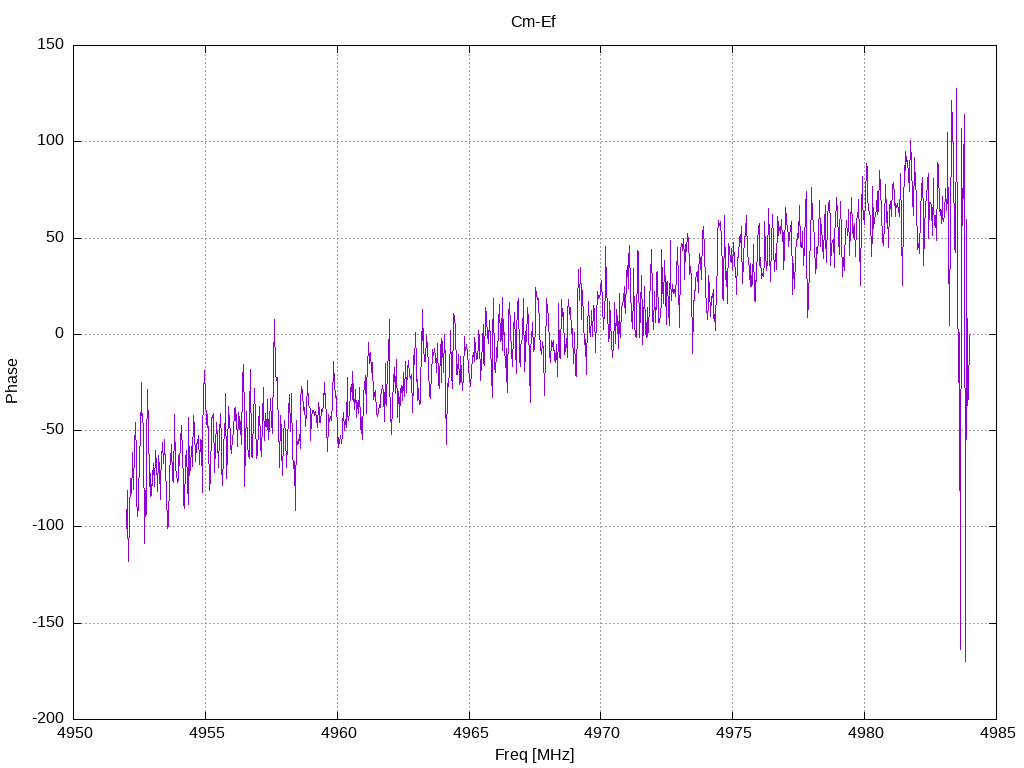Viewport: 1024px width, 768px height.
Task: Click the 4965 x-axis tick label
Action: pyautogui.click(x=470, y=733)
